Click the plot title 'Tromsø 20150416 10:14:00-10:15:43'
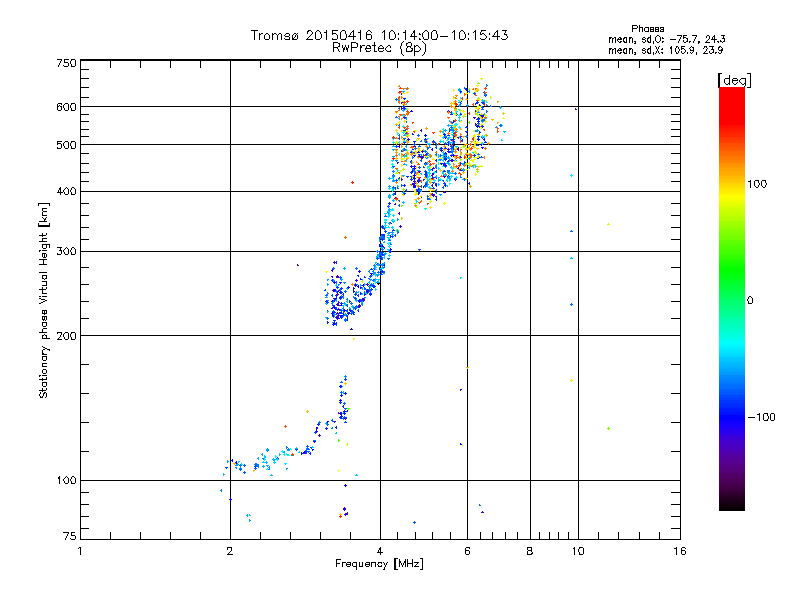Screen dimensions: 800x600 tap(379, 35)
